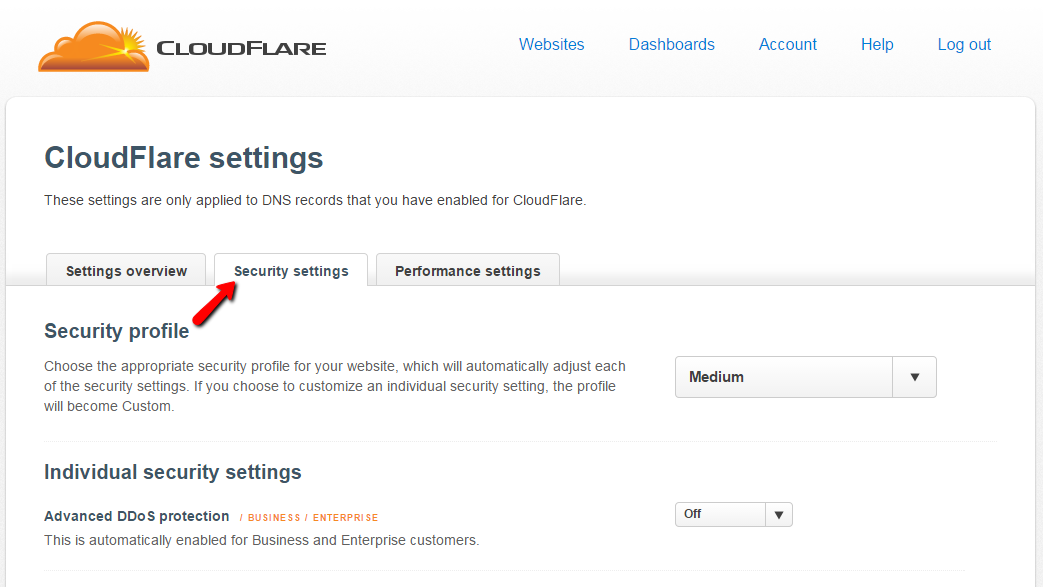
Task: Open the Medium security profile dropdown
Action: pos(806,377)
